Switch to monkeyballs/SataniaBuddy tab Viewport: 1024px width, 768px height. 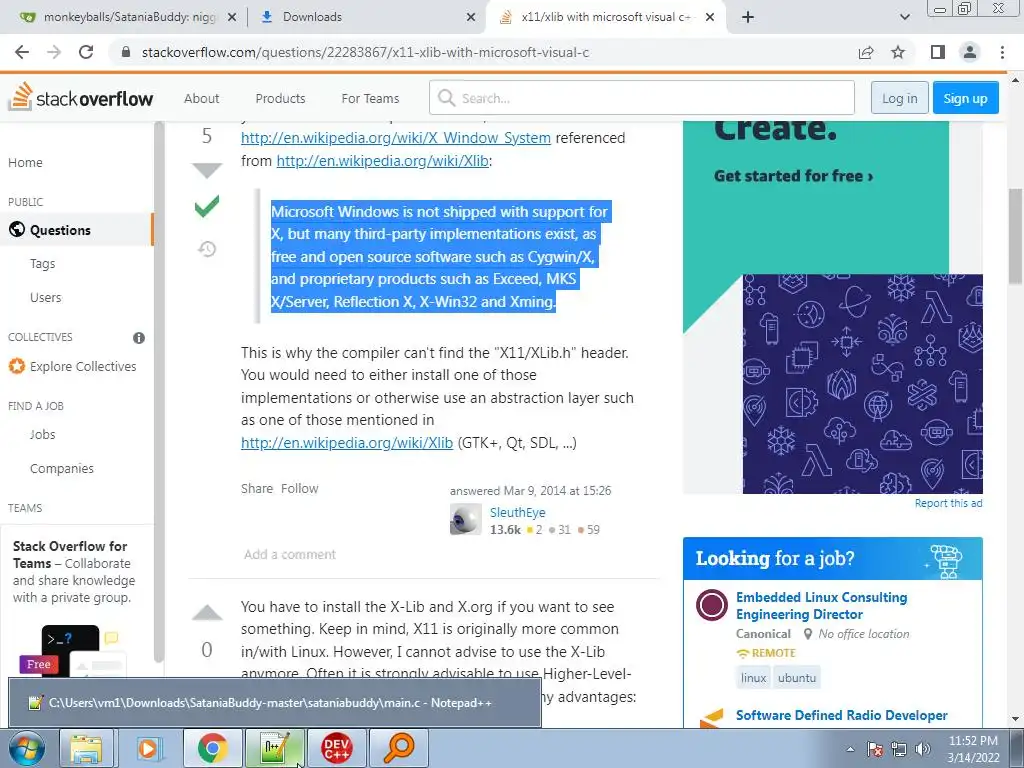point(129,17)
